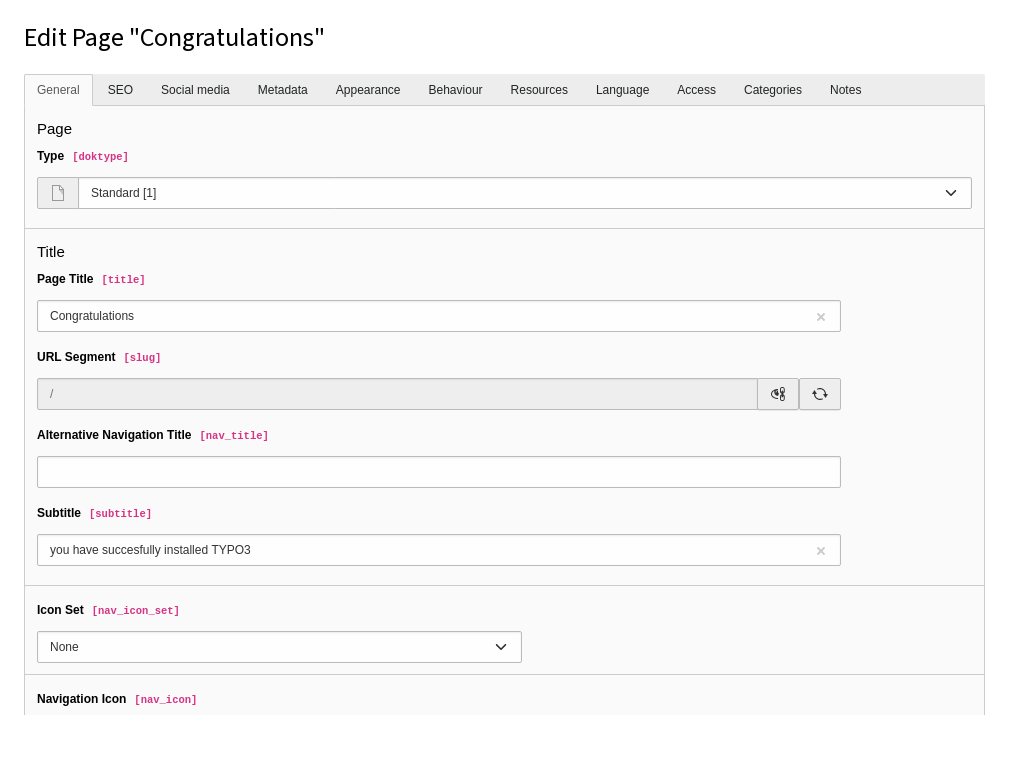Click the [nav_icon_set] field name text
Screen dimensions: 1009x780
[x=136, y=611]
